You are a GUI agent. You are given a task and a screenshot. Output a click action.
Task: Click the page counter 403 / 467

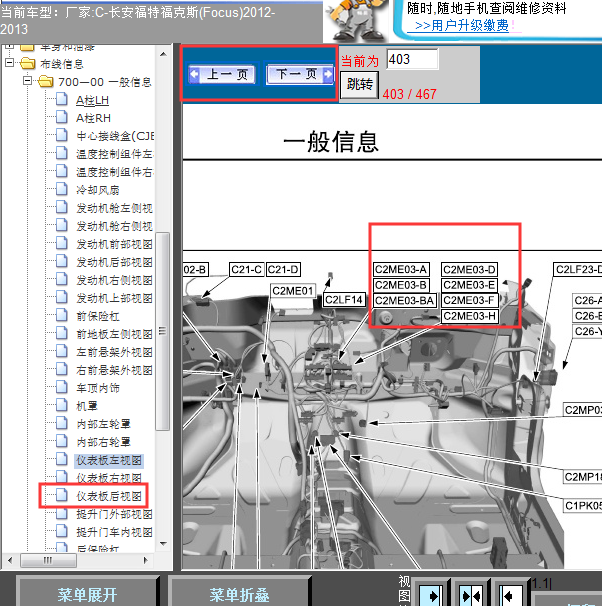[410, 94]
